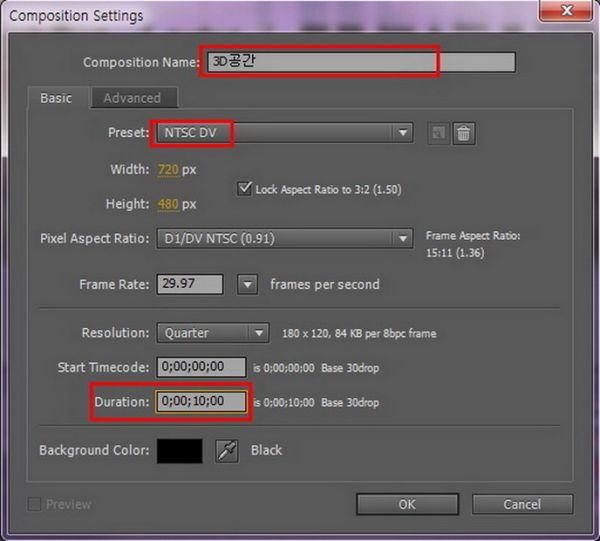Click the '15:11 (1.36)' aspect text
Screen dimensions: 600x541
click(x=455, y=253)
